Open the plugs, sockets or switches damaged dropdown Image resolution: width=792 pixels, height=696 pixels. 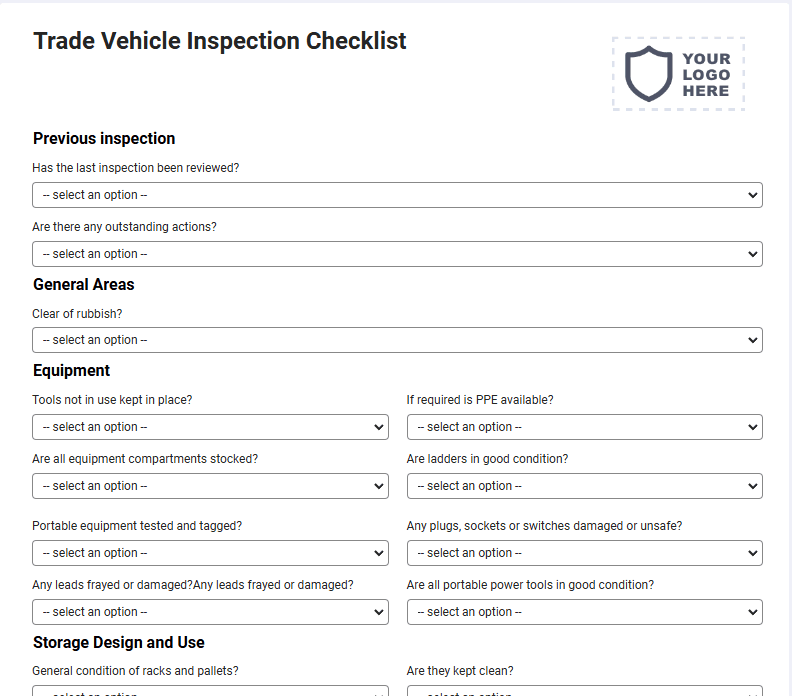pyautogui.click(x=584, y=553)
